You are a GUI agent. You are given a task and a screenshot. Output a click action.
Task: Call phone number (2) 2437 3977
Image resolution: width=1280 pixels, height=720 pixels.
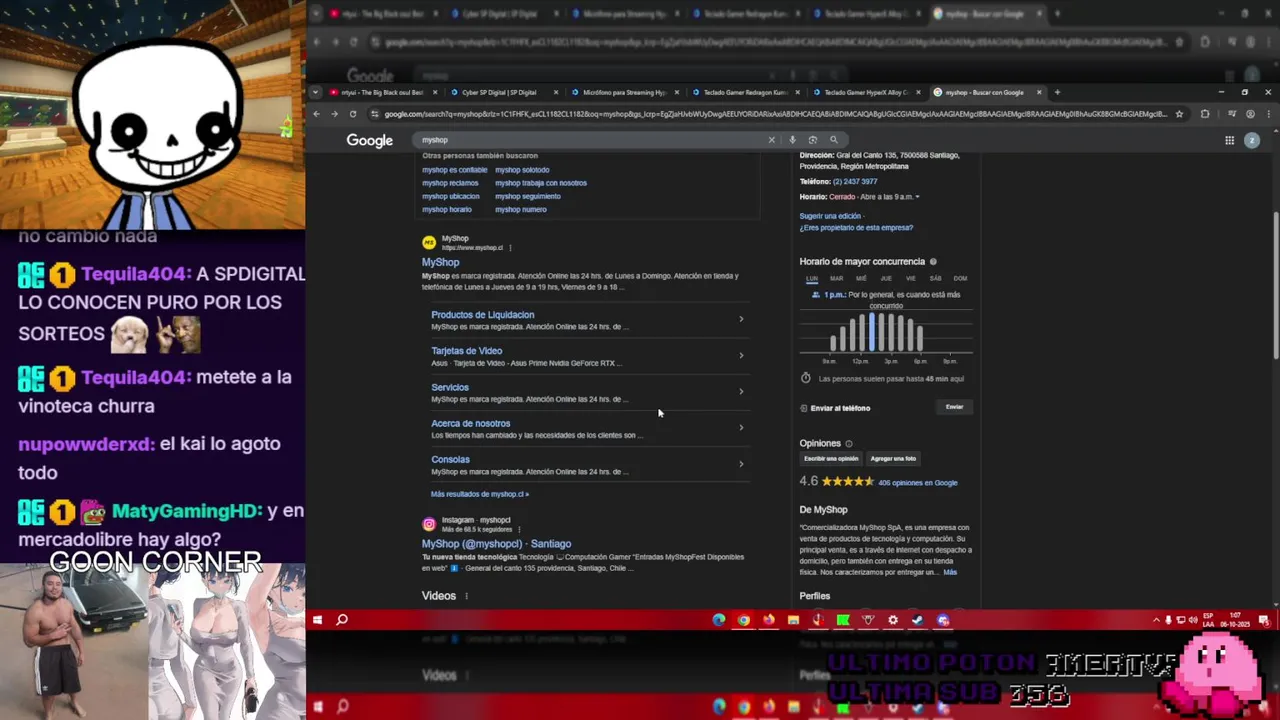point(855,182)
